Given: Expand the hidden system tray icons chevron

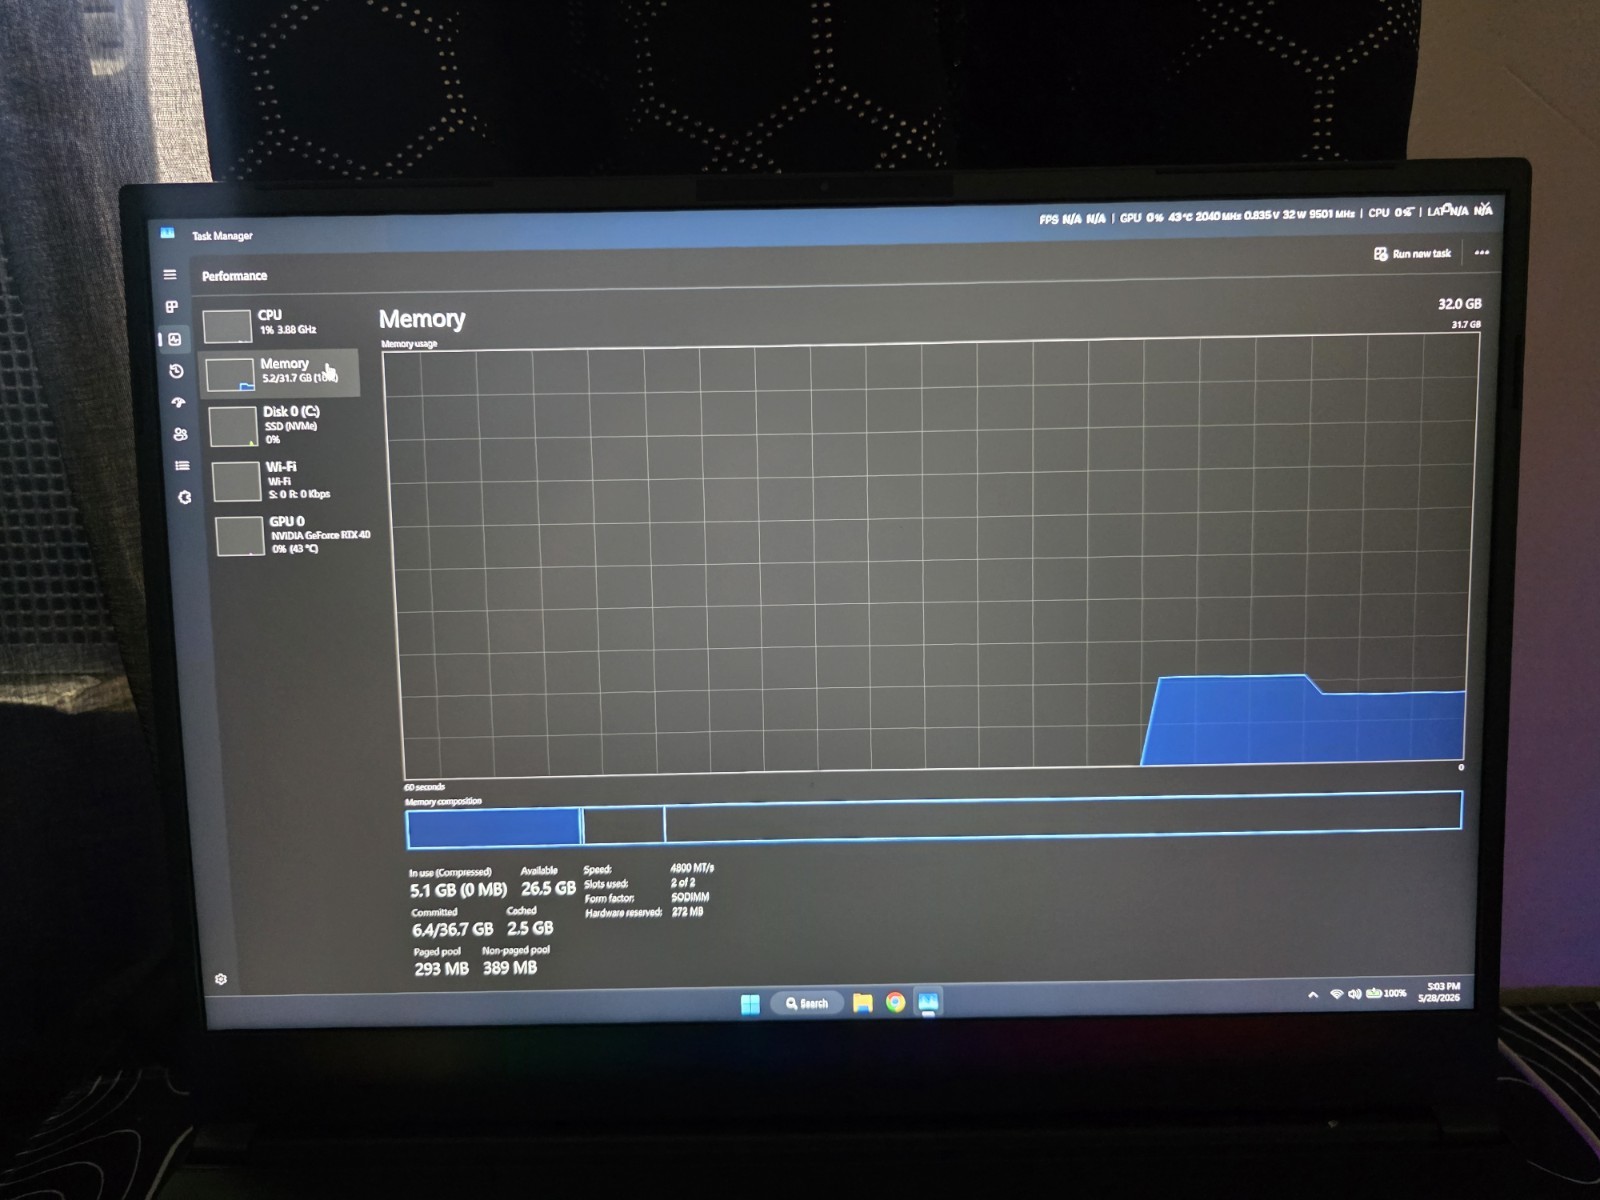Looking at the screenshot, I should (x=1313, y=995).
